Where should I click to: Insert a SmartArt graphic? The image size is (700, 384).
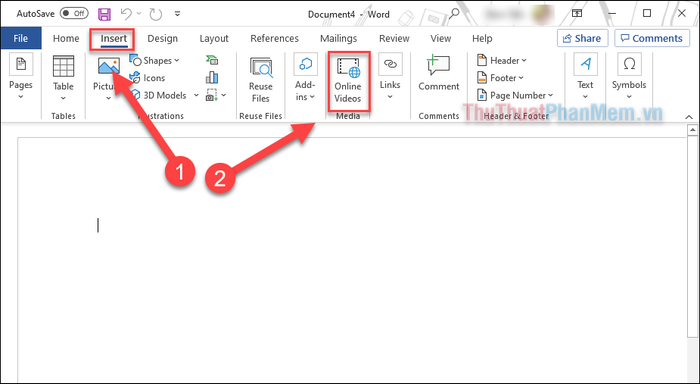click(212, 60)
